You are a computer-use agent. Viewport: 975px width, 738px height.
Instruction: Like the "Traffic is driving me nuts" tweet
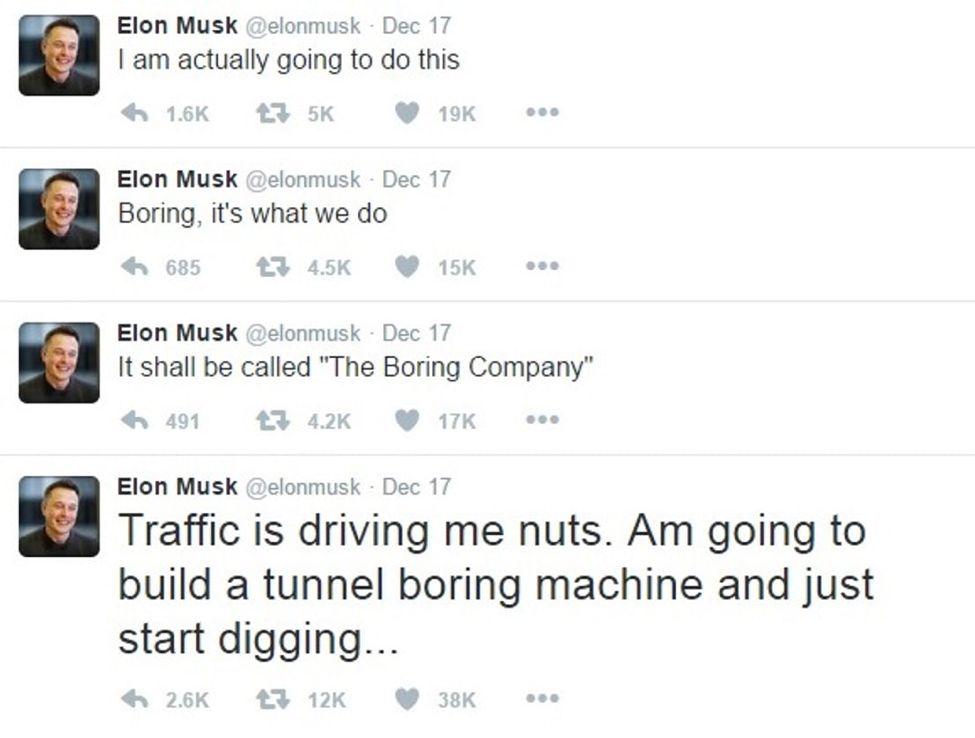pos(406,700)
